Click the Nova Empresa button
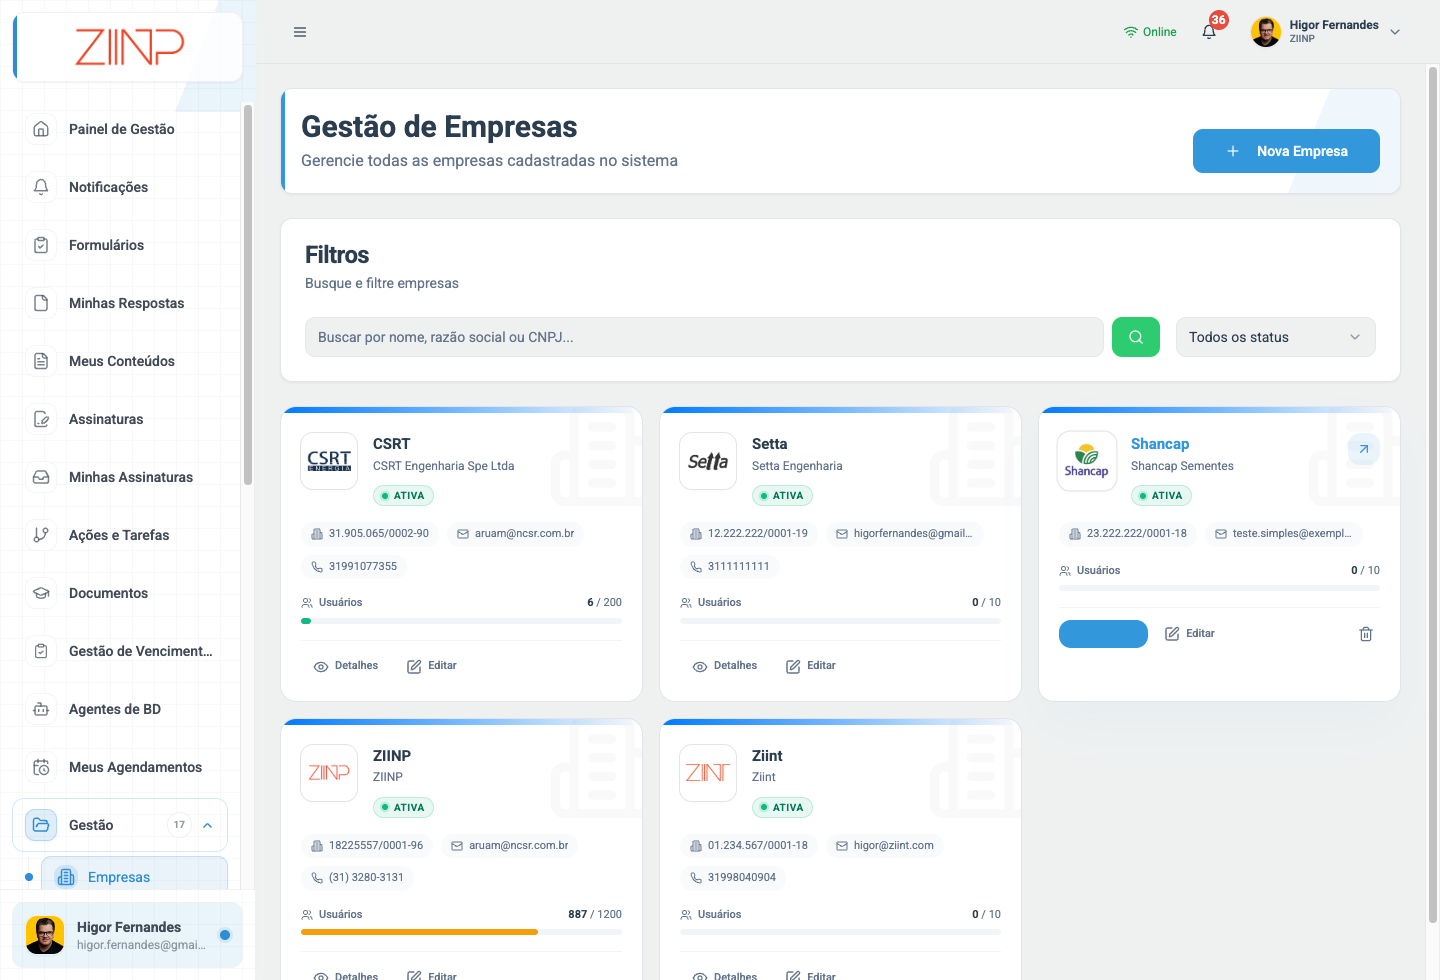The width and height of the screenshot is (1440, 980). click(x=1286, y=151)
